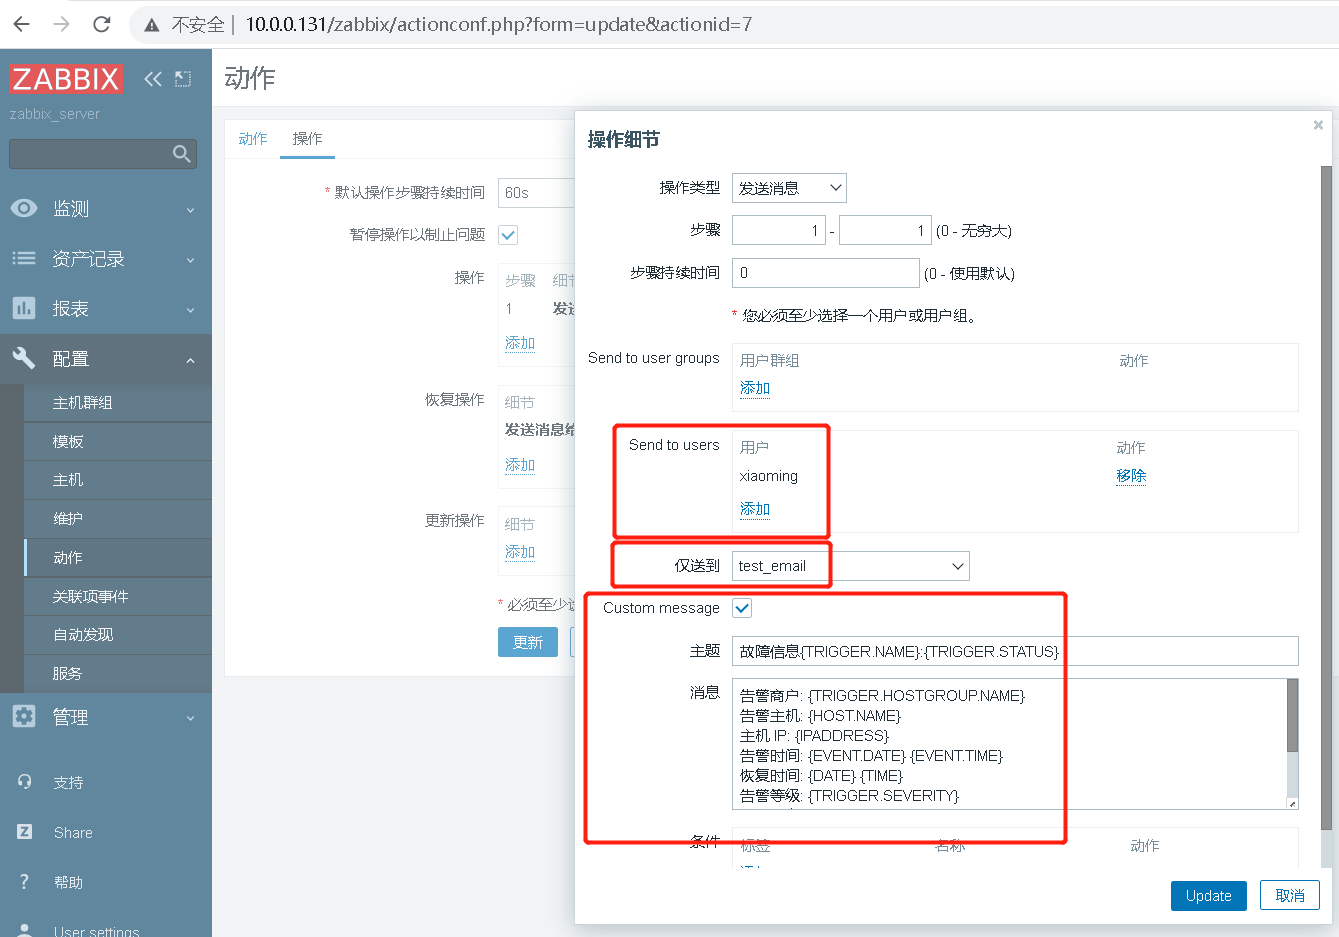Viewport: 1339px width, 937px height.
Task: Click the first 步骤 number field
Action: (x=779, y=231)
